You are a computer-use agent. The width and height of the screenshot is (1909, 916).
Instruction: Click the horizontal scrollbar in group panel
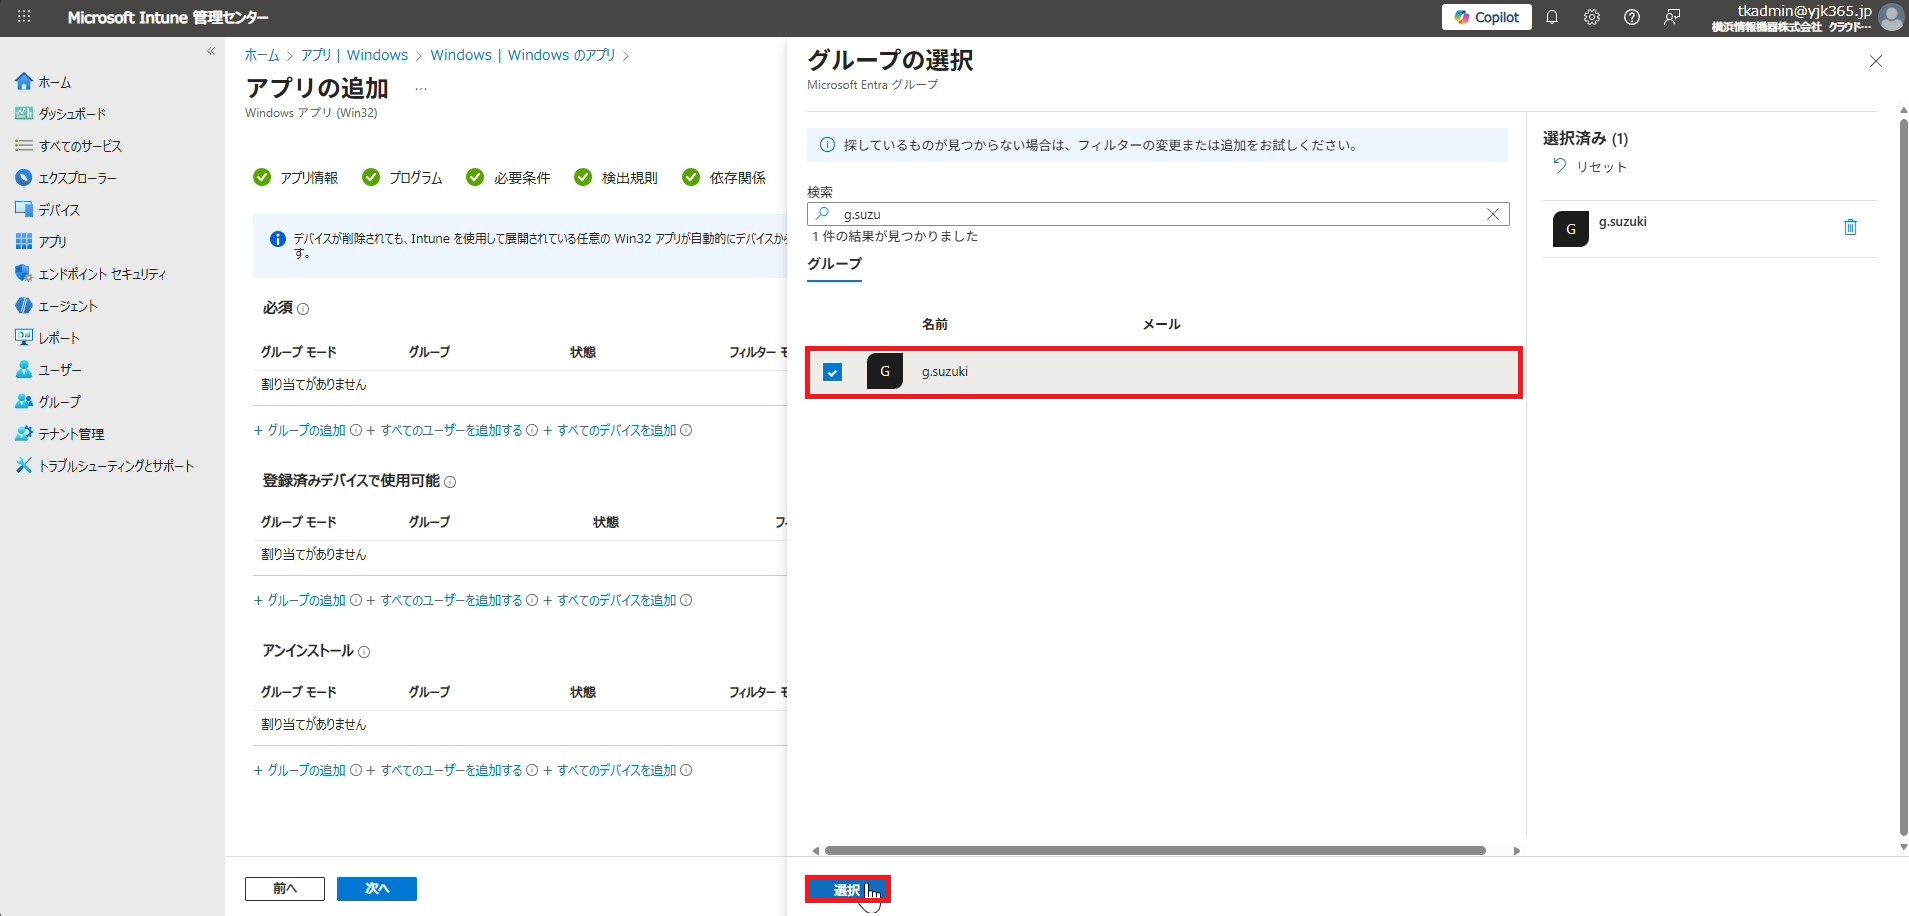(1155, 851)
